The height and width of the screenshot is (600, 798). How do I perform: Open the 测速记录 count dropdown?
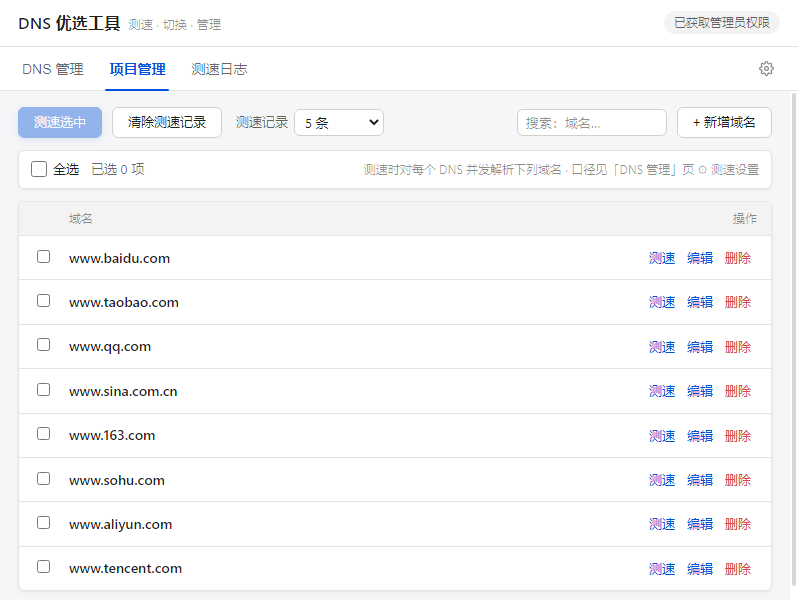339,123
